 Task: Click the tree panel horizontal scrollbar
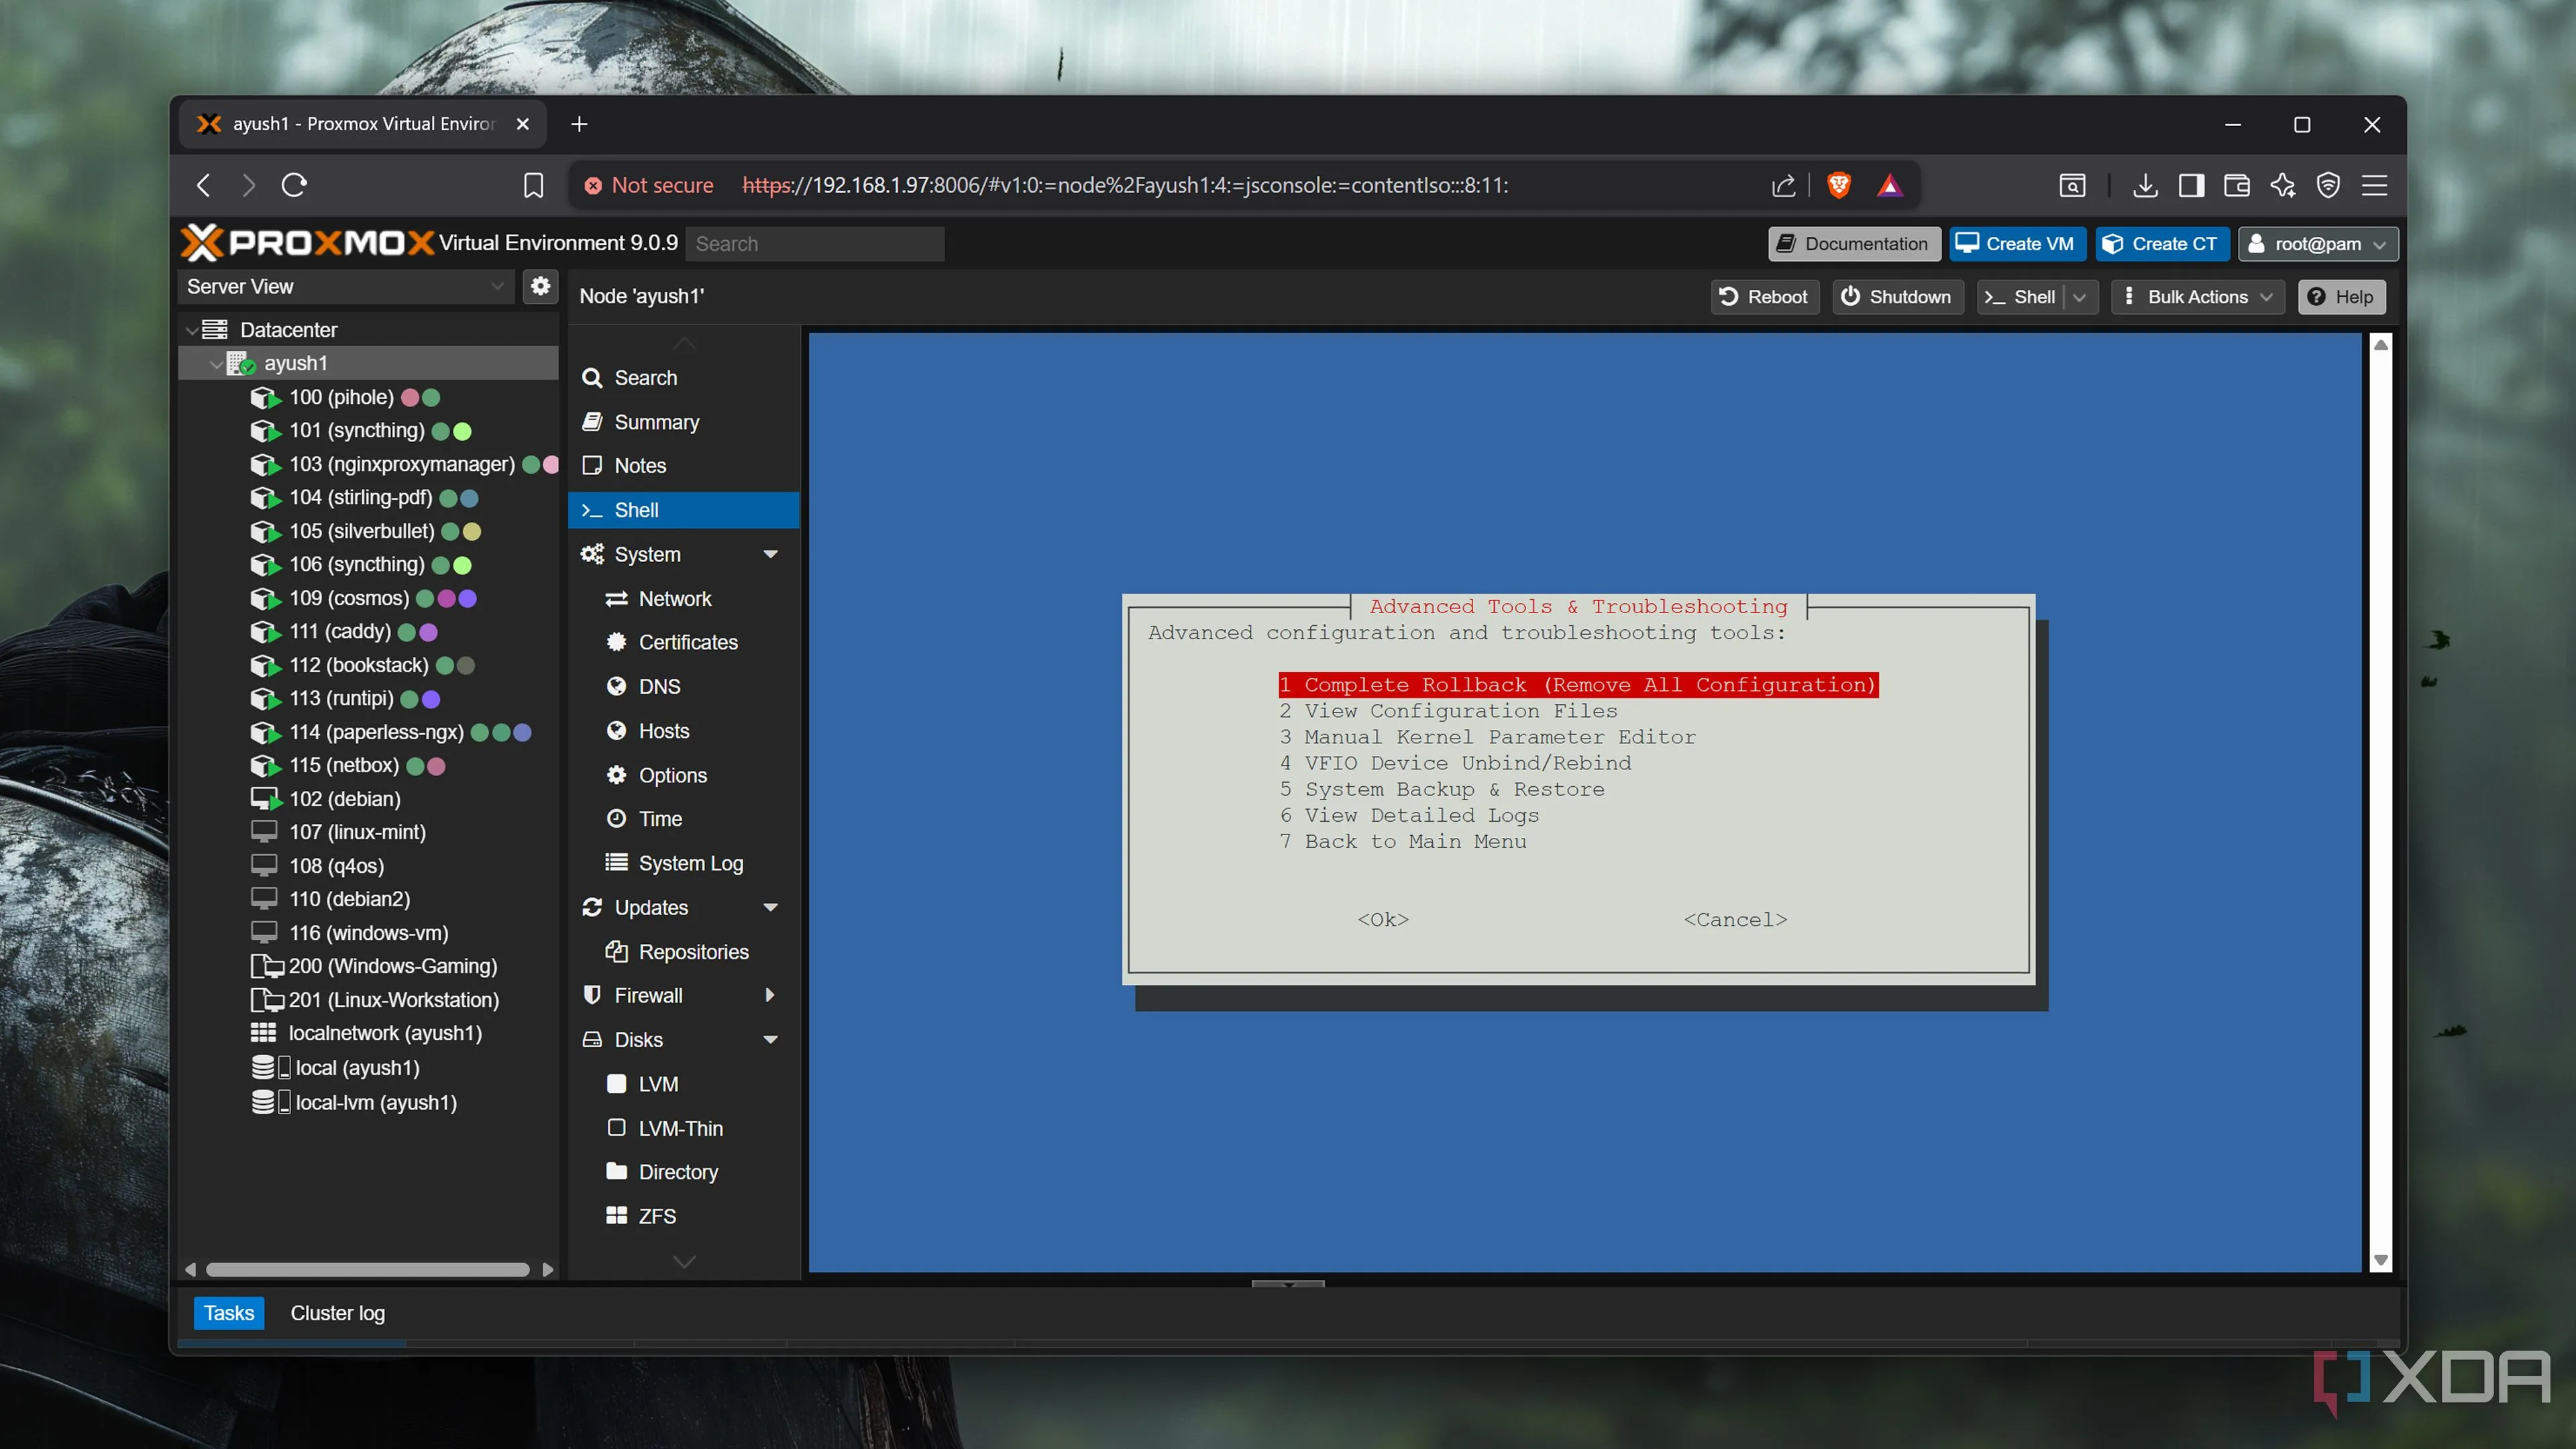pos(367,1269)
